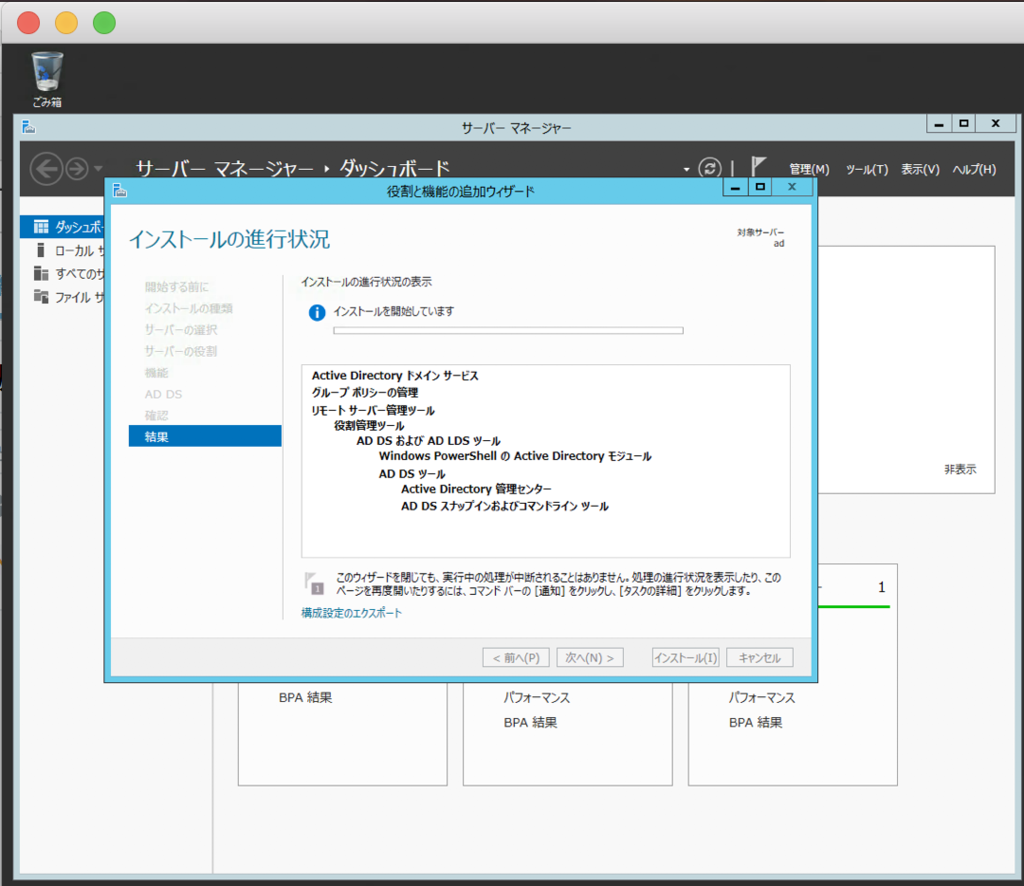Click グループ ポリシーの管理 in results list
This screenshot has width=1024, height=886.
point(364,392)
